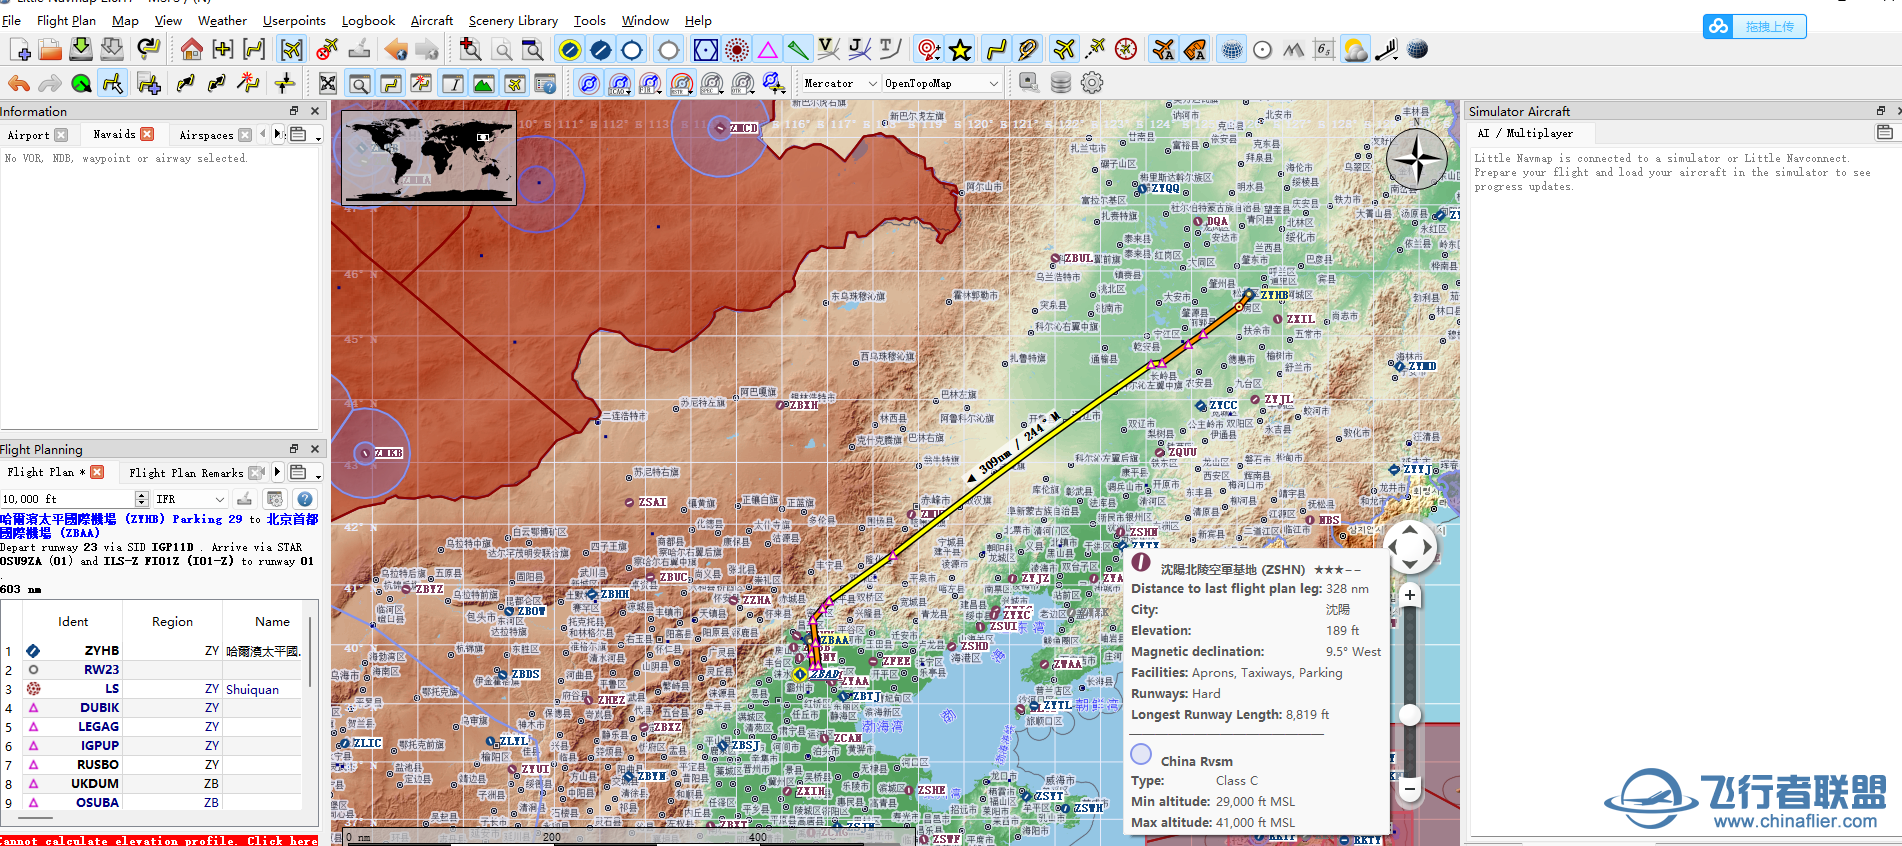Click the compass rose on map

click(x=1417, y=159)
